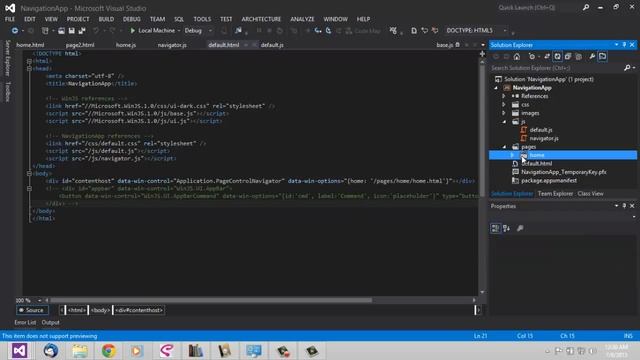
Task: Click the search magnifier in Solution Explorer
Action: coord(627,68)
